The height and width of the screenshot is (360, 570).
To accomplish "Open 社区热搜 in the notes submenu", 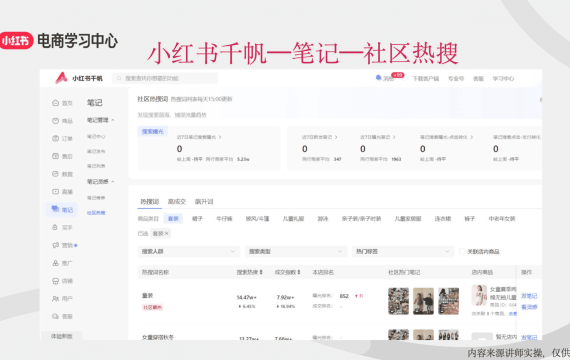I will (x=96, y=213).
